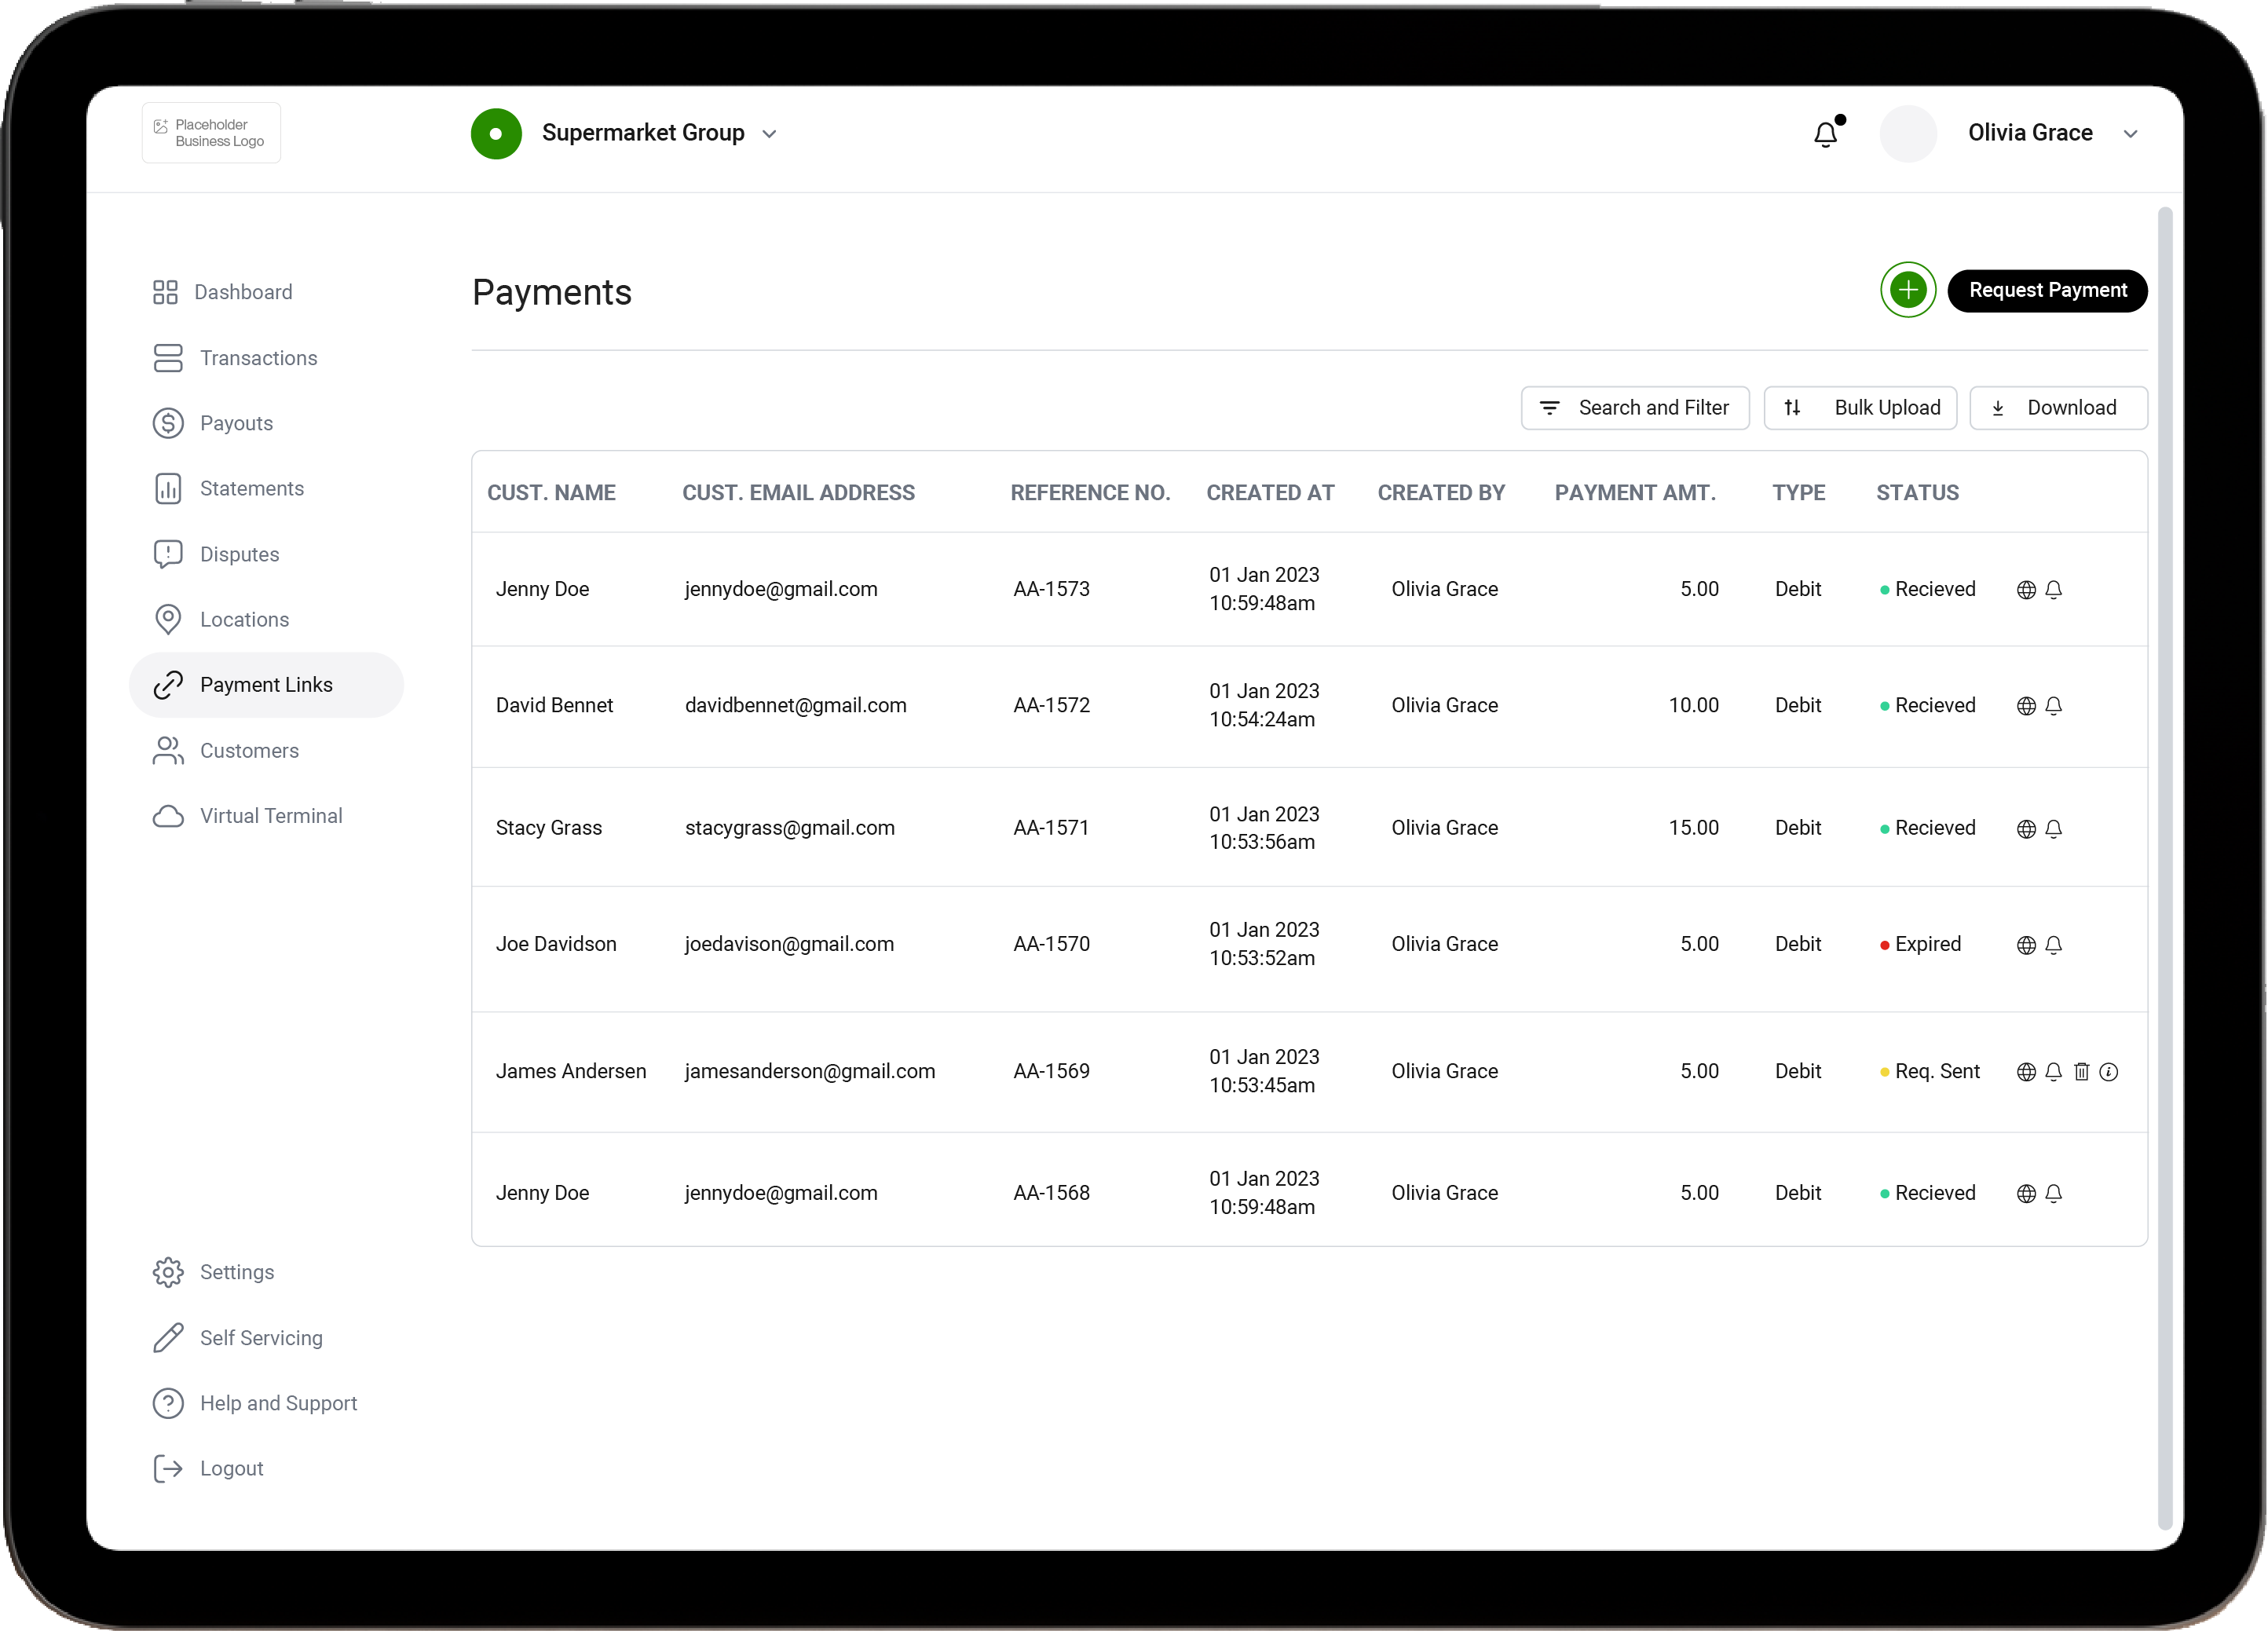Click REFERENCE NO. column header
This screenshot has height=1631, width=2268.
tap(1090, 493)
